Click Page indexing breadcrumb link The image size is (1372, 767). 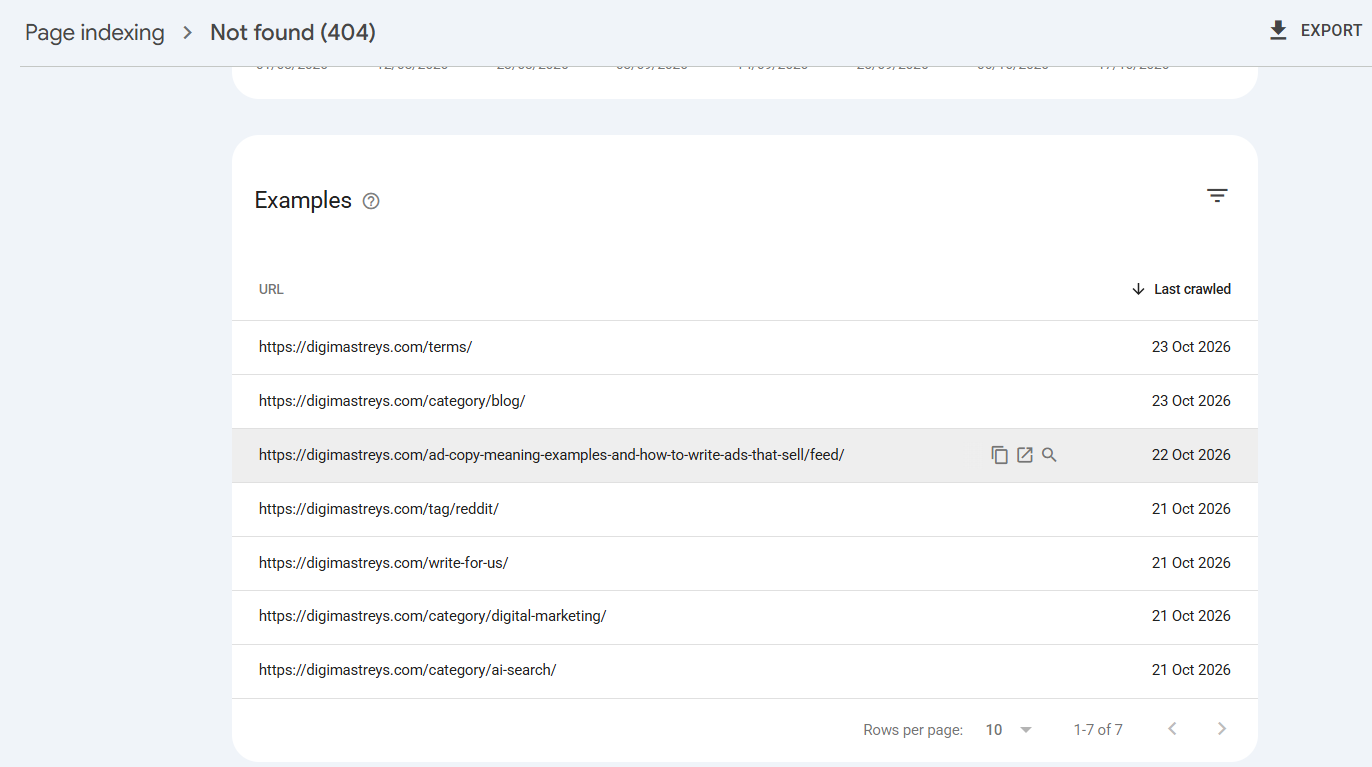coord(95,32)
